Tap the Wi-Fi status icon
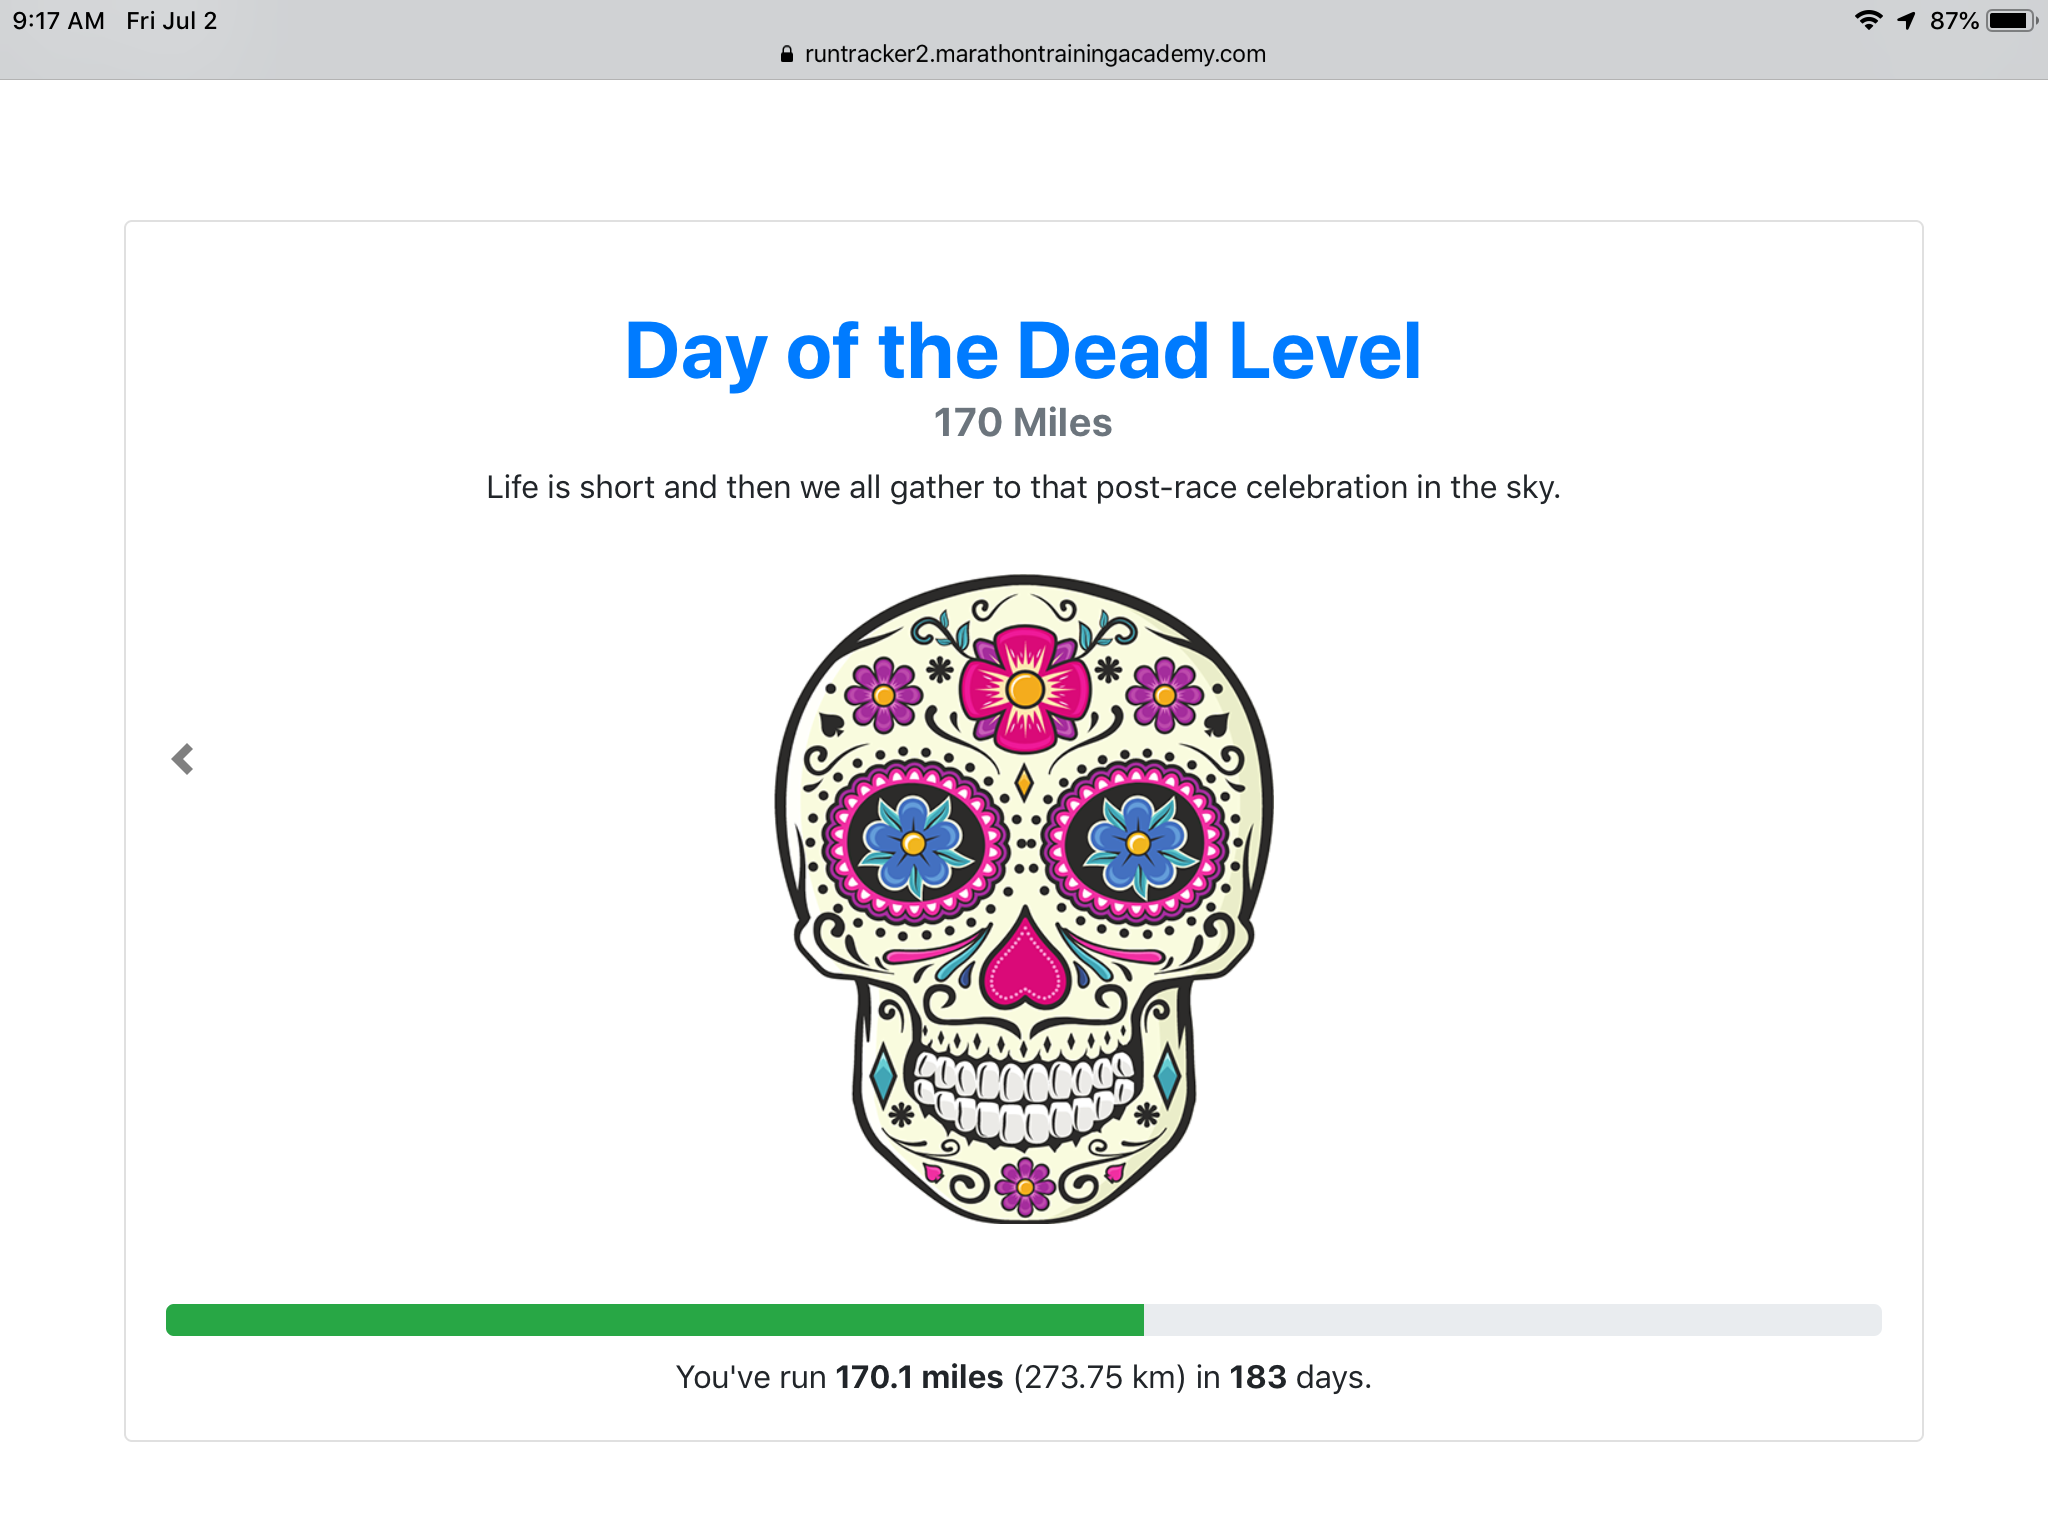The height and width of the screenshot is (1536, 2048). pos(1868,20)
